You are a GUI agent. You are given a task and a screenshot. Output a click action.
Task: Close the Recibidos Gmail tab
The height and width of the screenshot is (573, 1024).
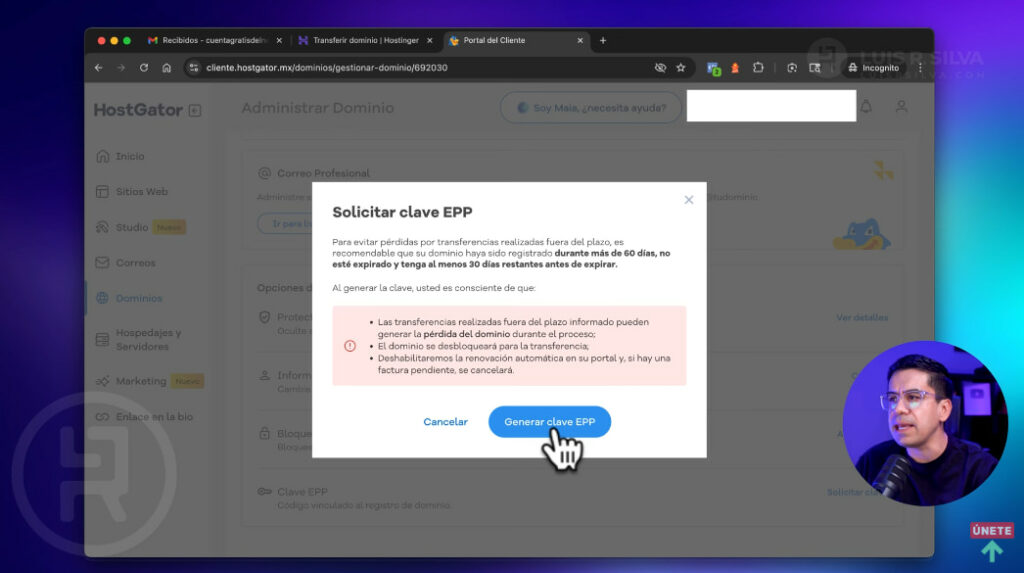pyautogui.click(x=279, y=41)
